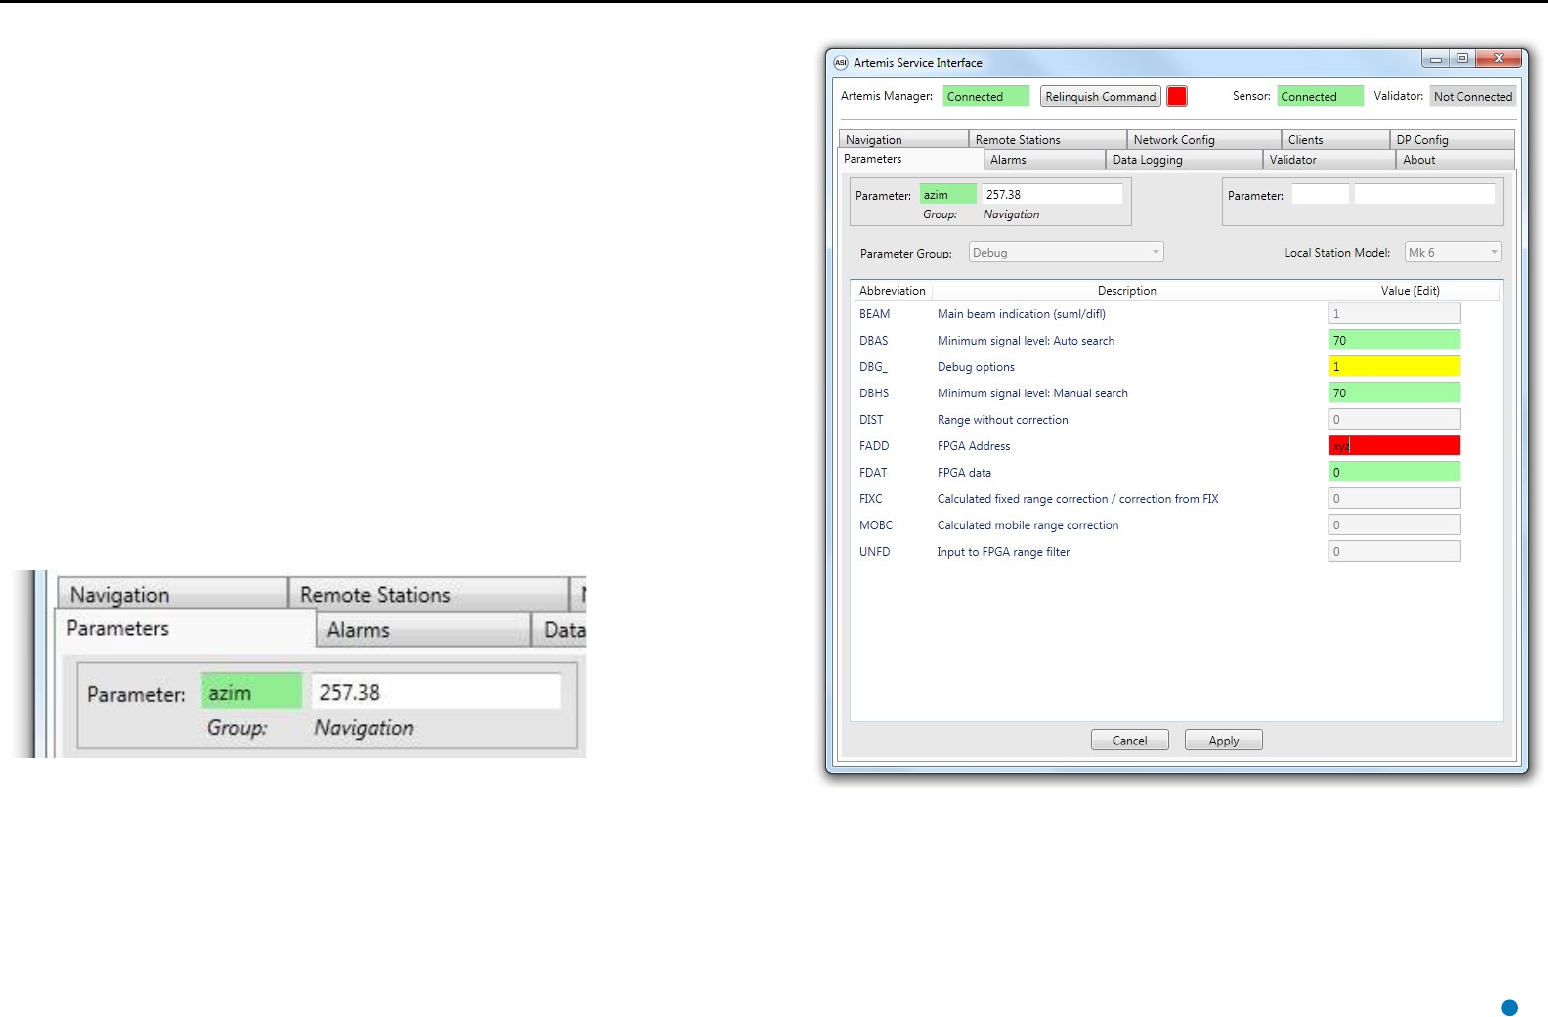Open the Parameter Group dropdown showing Debug
Screen dimensions: 1548x1017
(1066, 252)
